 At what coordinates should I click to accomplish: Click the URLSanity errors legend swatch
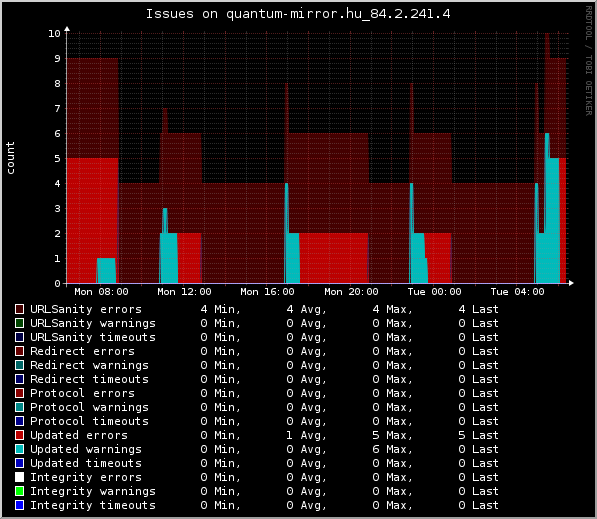click(19, 309)
